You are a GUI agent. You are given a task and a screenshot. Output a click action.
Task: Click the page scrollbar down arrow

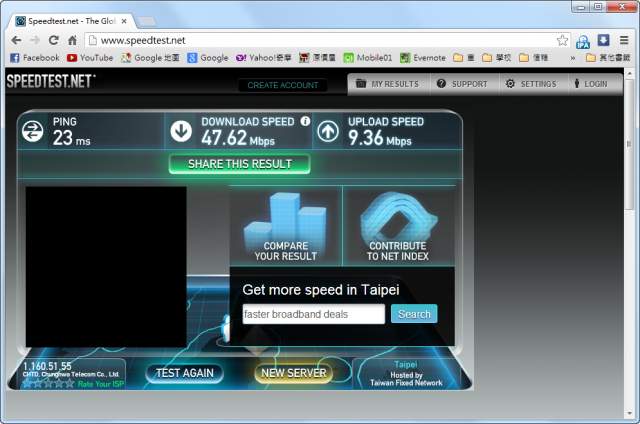tap(629, 413)
